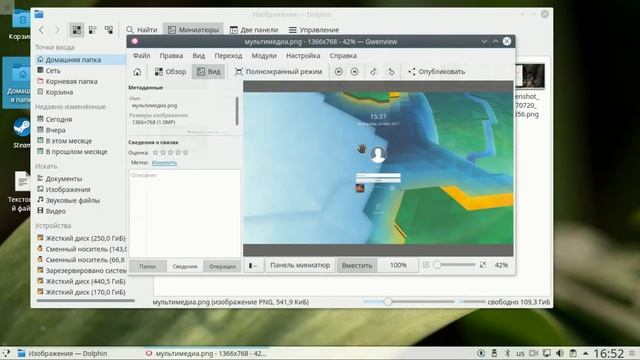Viewport: 640px width, 360px height.
Task: Click the fit-zoom icon beside 42%
Action: 483,265
